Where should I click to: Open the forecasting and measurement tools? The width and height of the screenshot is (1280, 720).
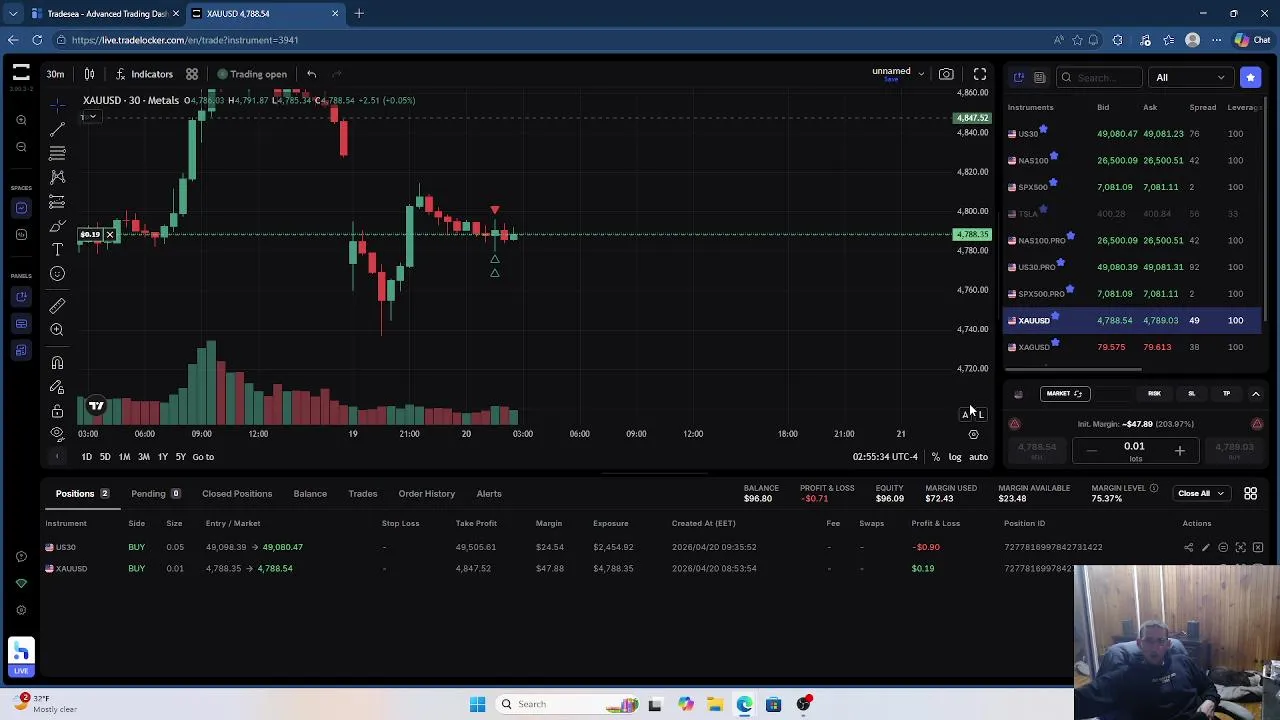57,202
